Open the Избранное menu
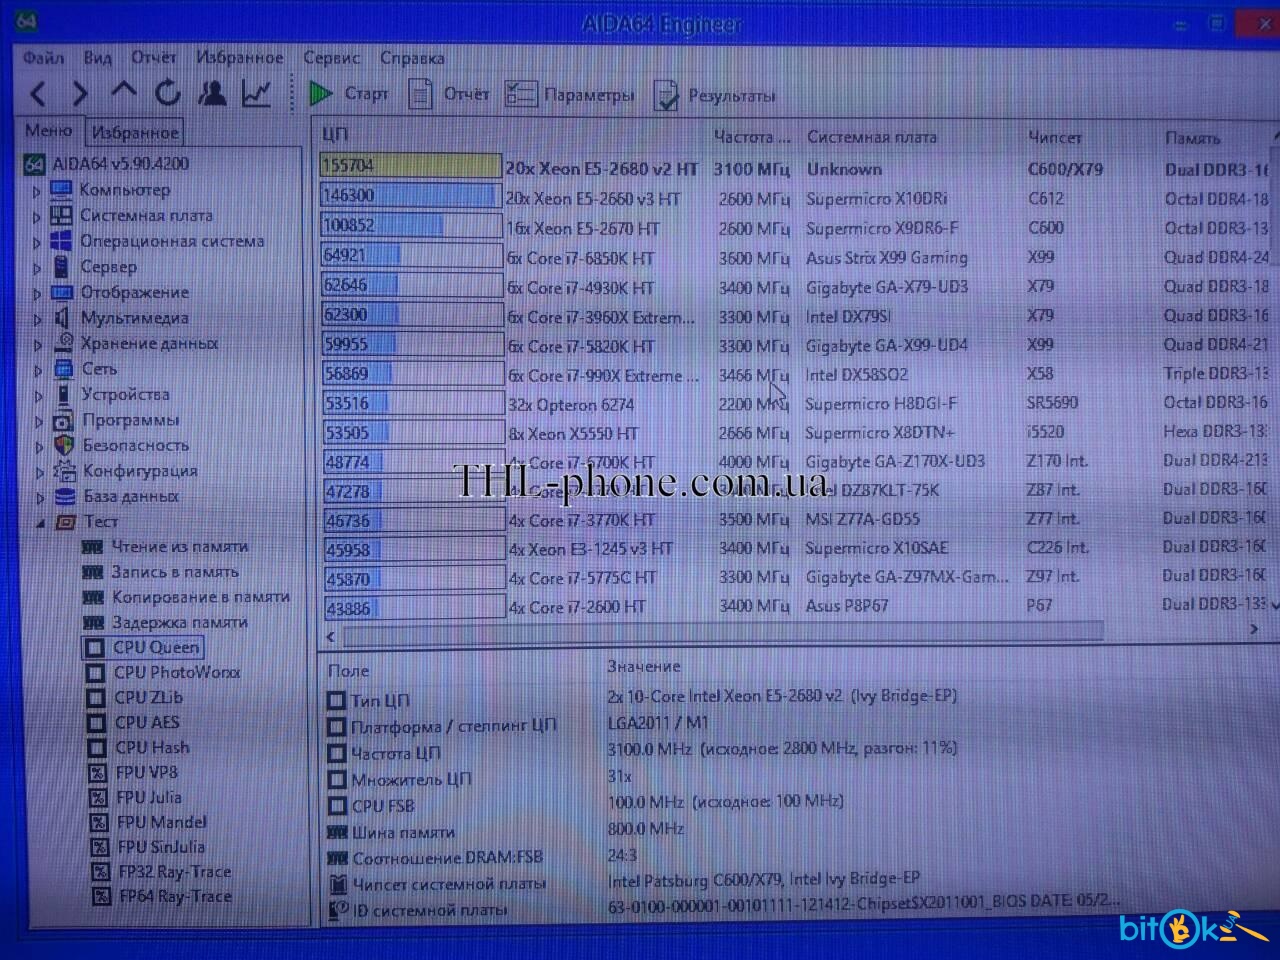Image resolution: width=1280 pixels, height=960 pixels. [x=240, y=58]
